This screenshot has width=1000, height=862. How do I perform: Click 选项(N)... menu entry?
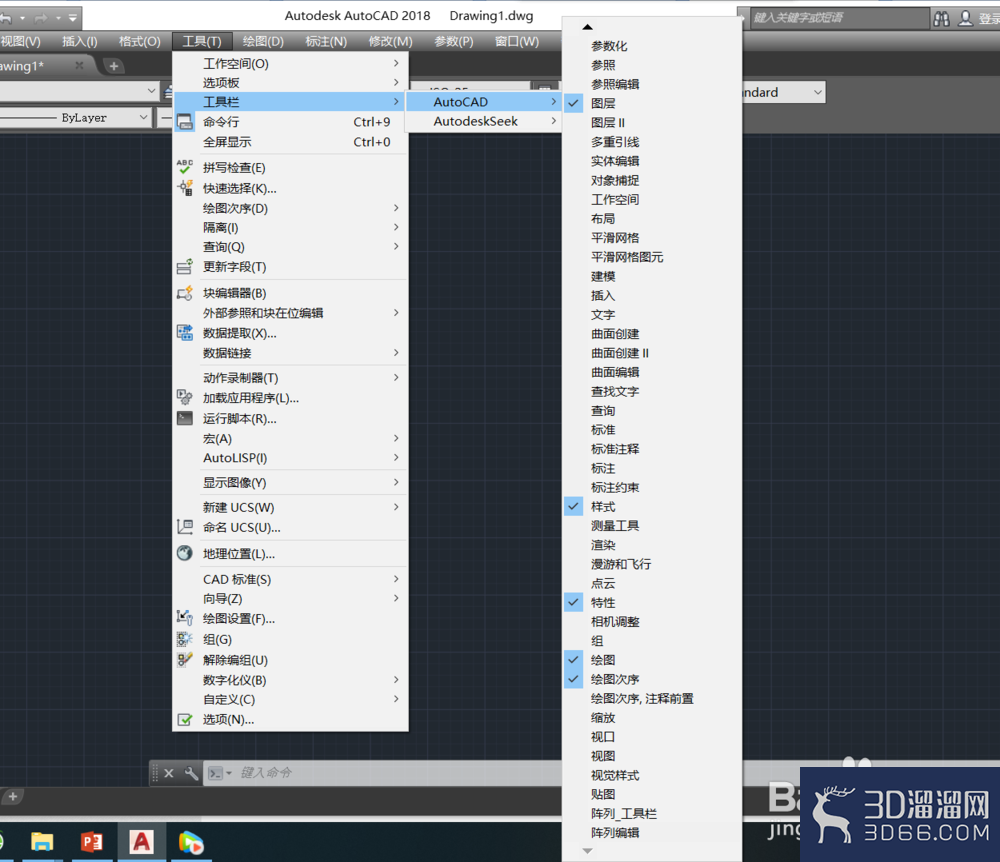tap(290, 719)
